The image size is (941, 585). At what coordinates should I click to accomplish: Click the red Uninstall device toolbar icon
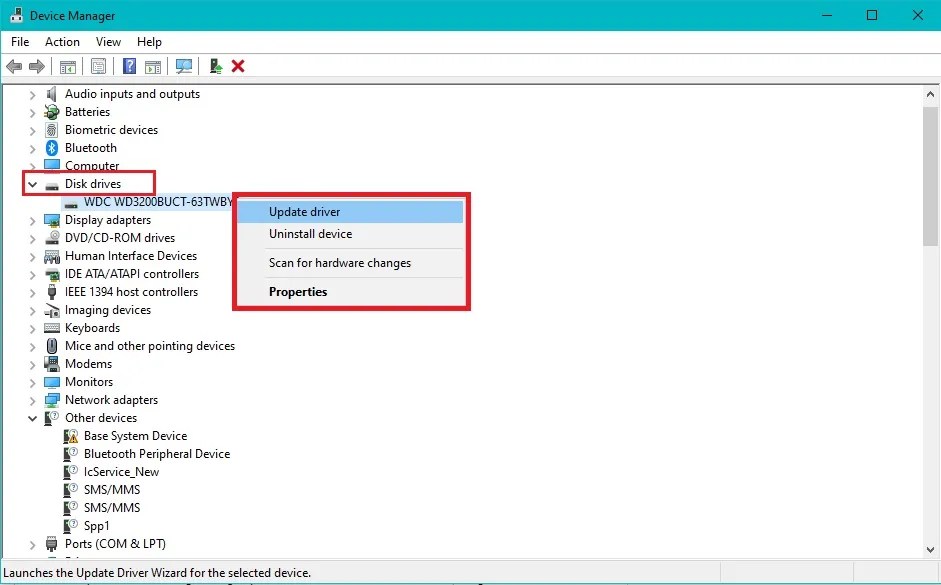(238, 66)
